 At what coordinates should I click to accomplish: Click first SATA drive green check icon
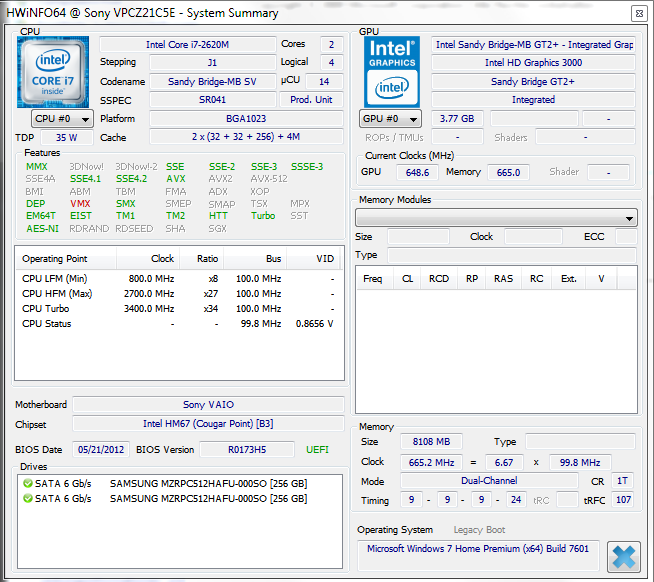tap(28, 484)
